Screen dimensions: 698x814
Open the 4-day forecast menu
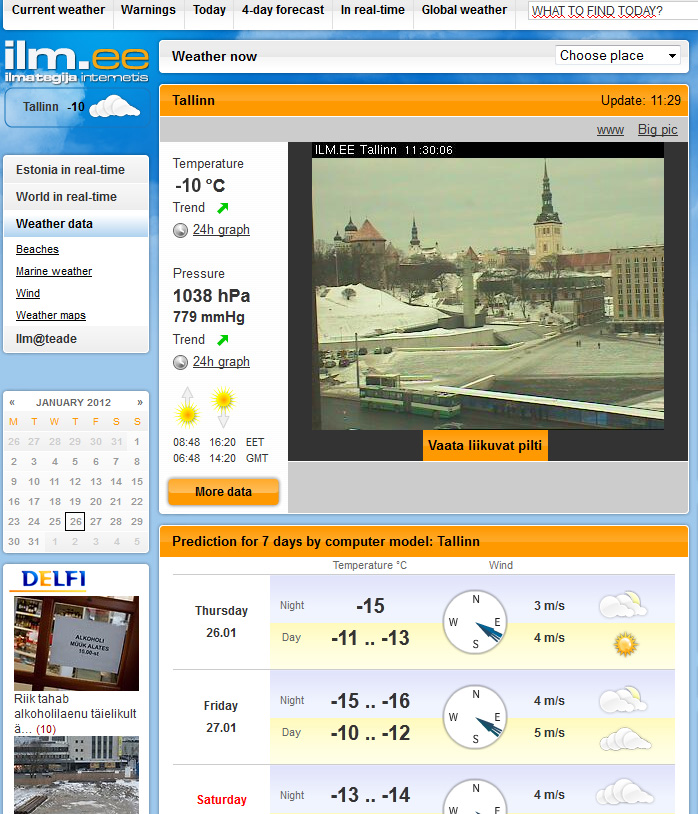pyautogui.click(x=283, y=10)
